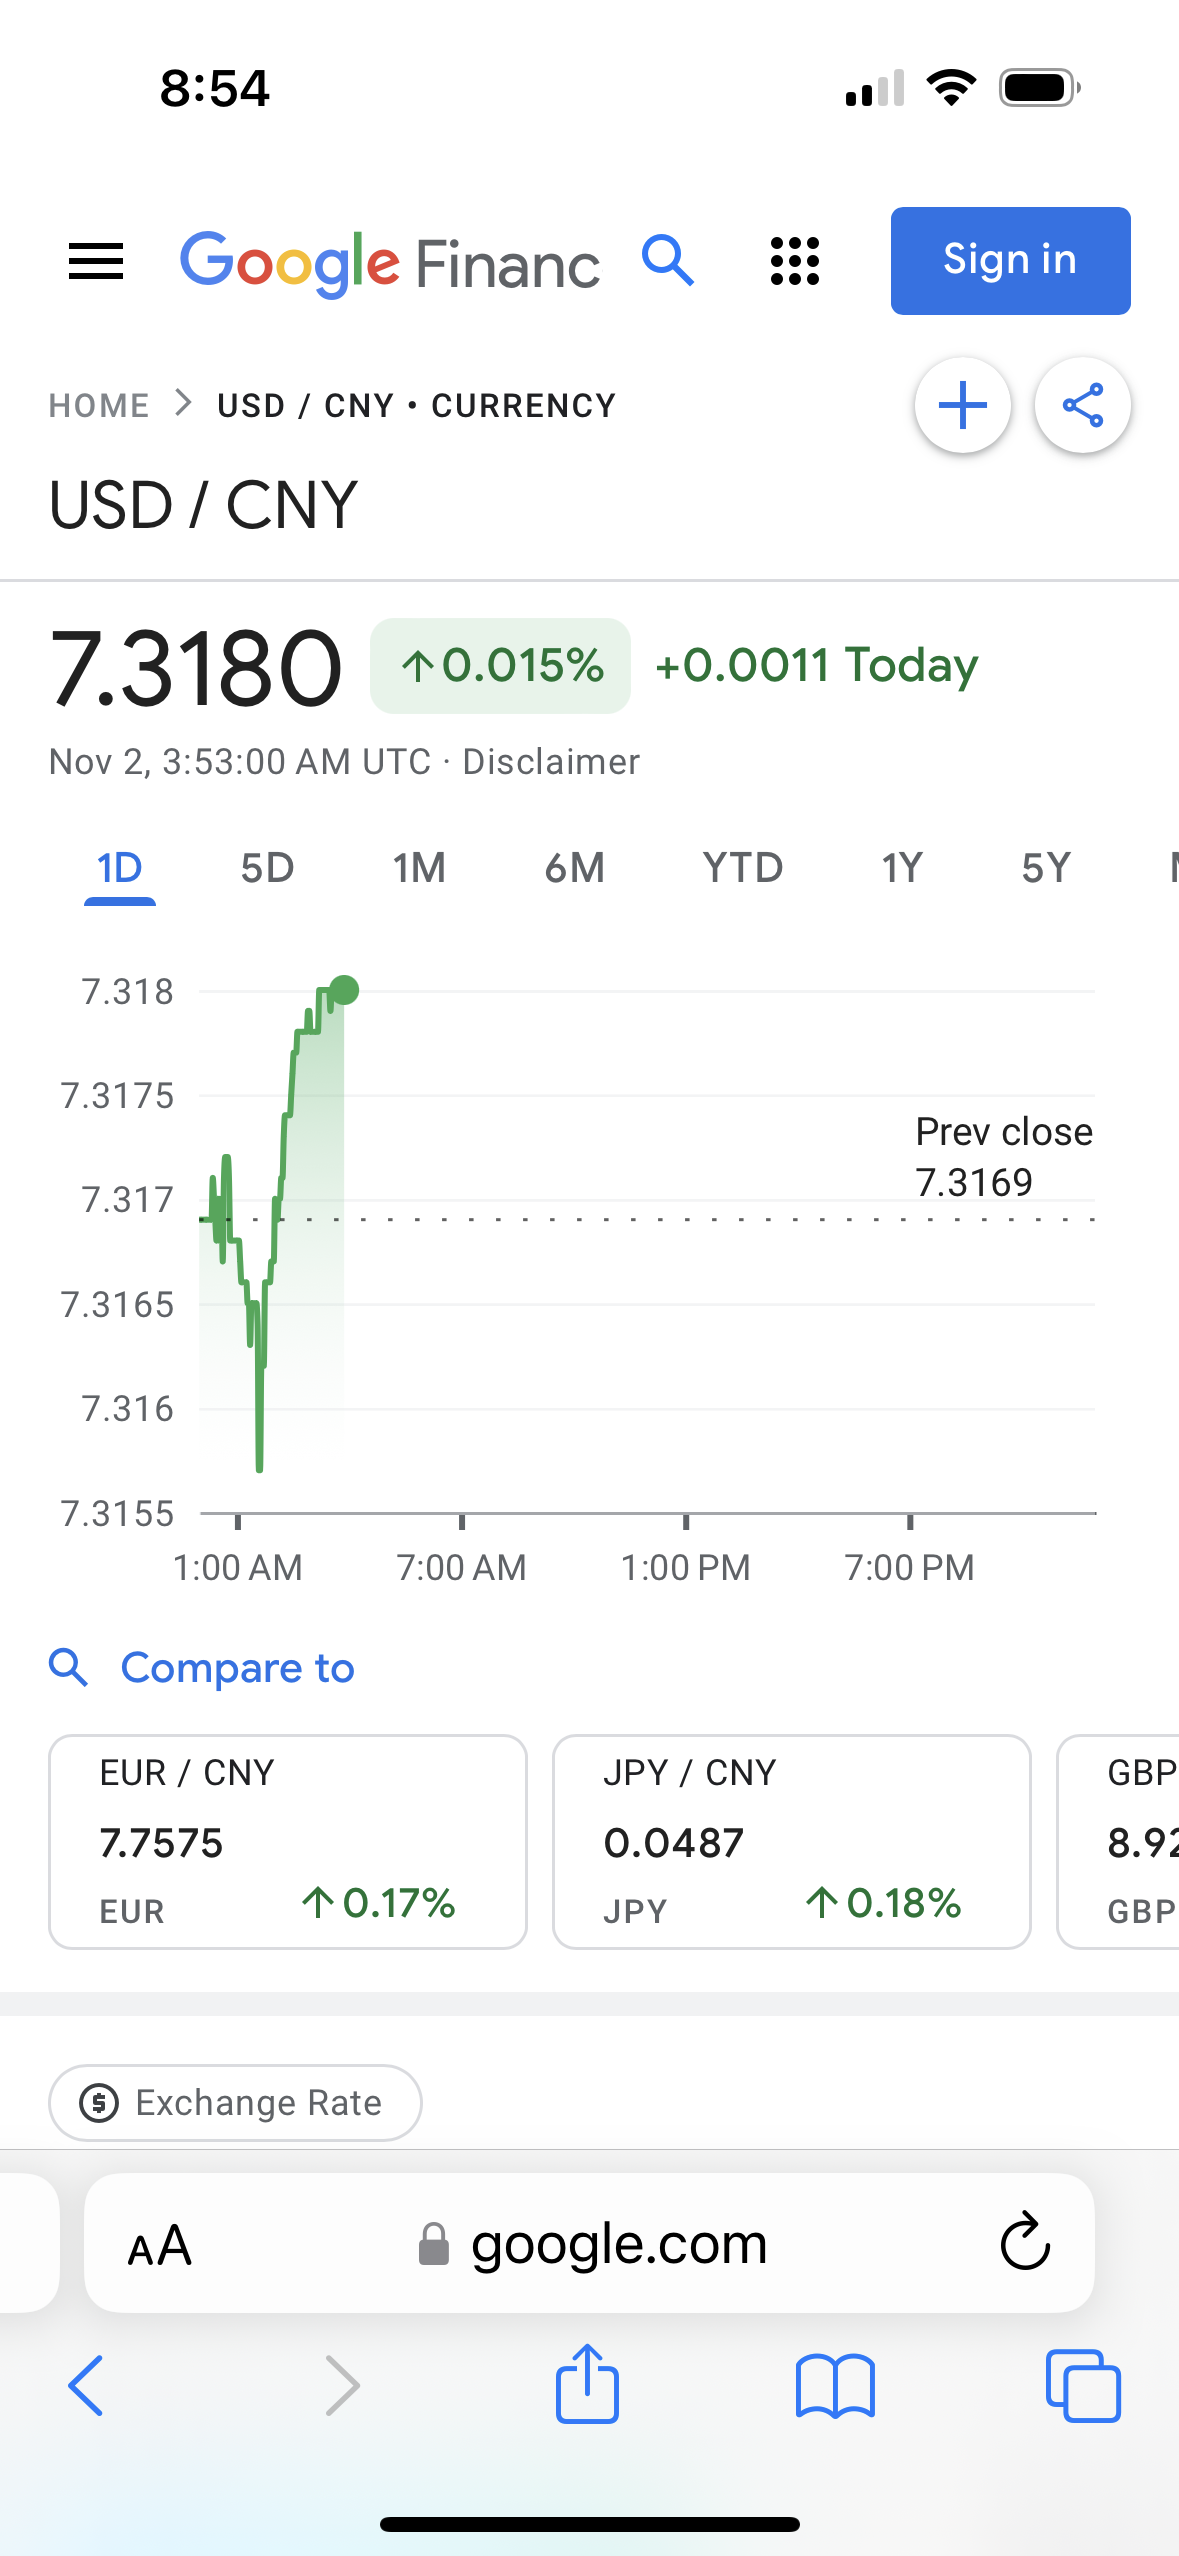1179x2556 pixels.
Task: Switch chart to 5D range
Action: [x=267, y=868]
